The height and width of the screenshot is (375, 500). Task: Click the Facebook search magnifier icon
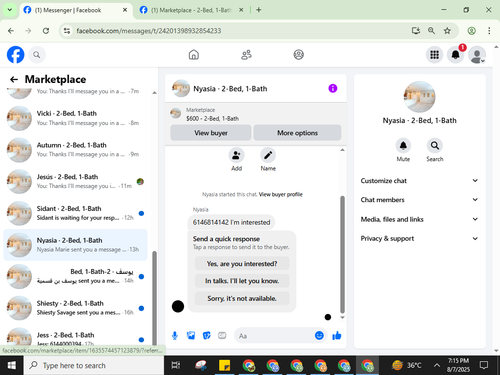click(x=37, y=55)
